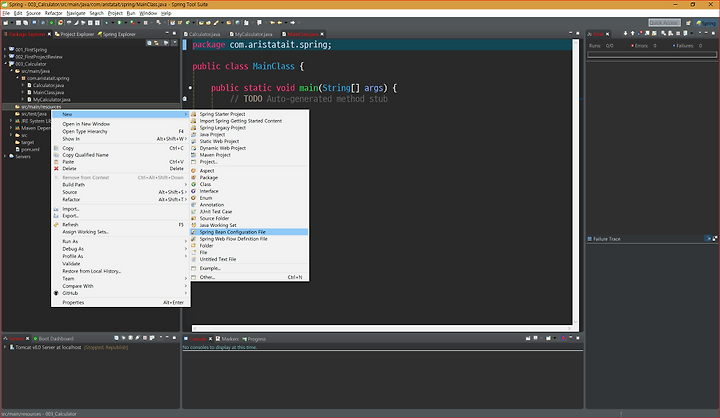Click the Save toolbar icon

point(18,23)
